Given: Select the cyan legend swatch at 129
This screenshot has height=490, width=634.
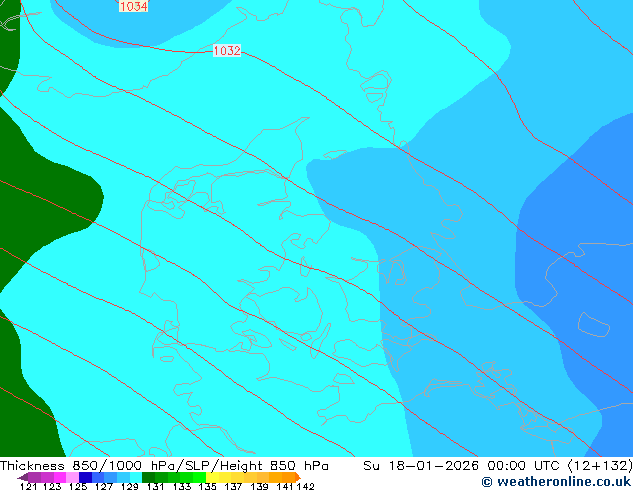Looking at the screenshot, I should click(136, 477).
